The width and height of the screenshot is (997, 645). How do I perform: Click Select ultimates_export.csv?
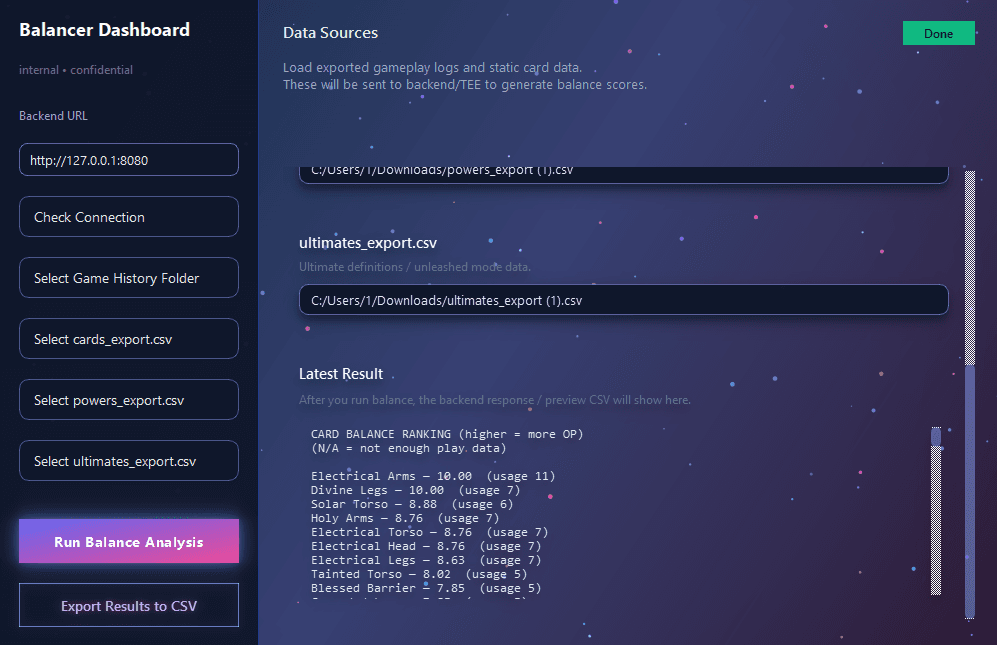click(128, 460)
